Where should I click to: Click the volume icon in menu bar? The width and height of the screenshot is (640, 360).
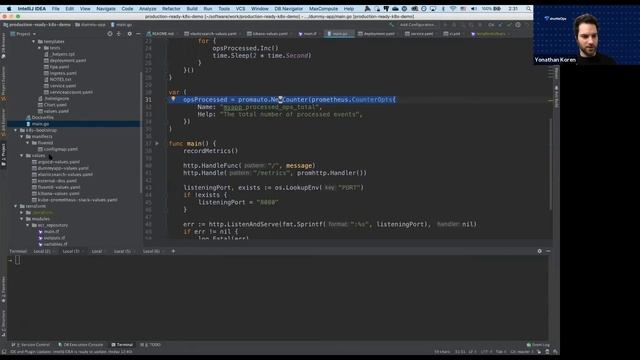(x=473, y=9)
